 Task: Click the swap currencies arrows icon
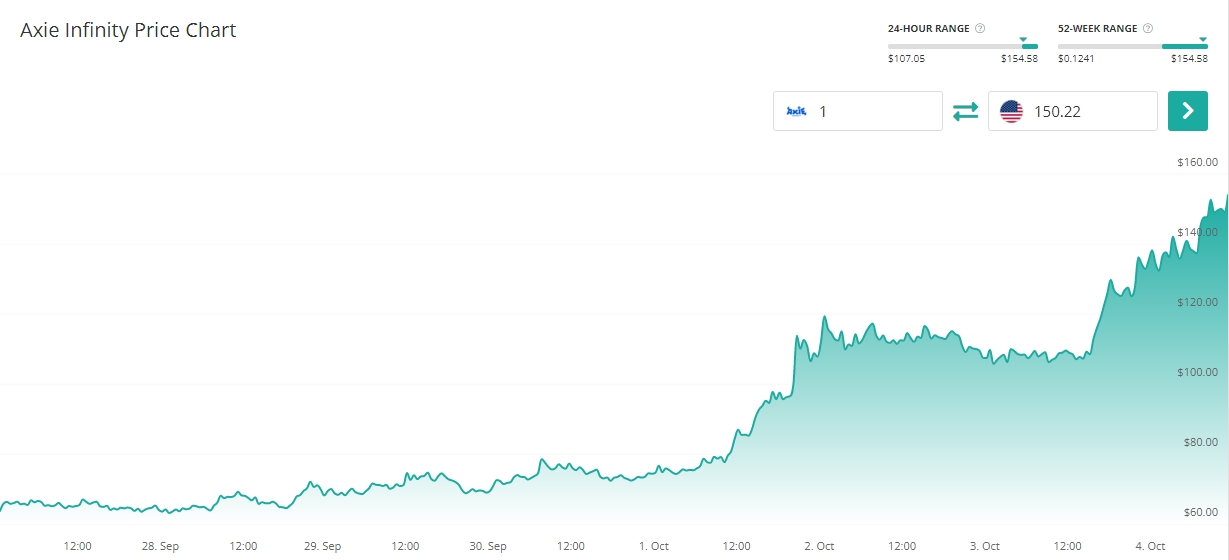965,111
